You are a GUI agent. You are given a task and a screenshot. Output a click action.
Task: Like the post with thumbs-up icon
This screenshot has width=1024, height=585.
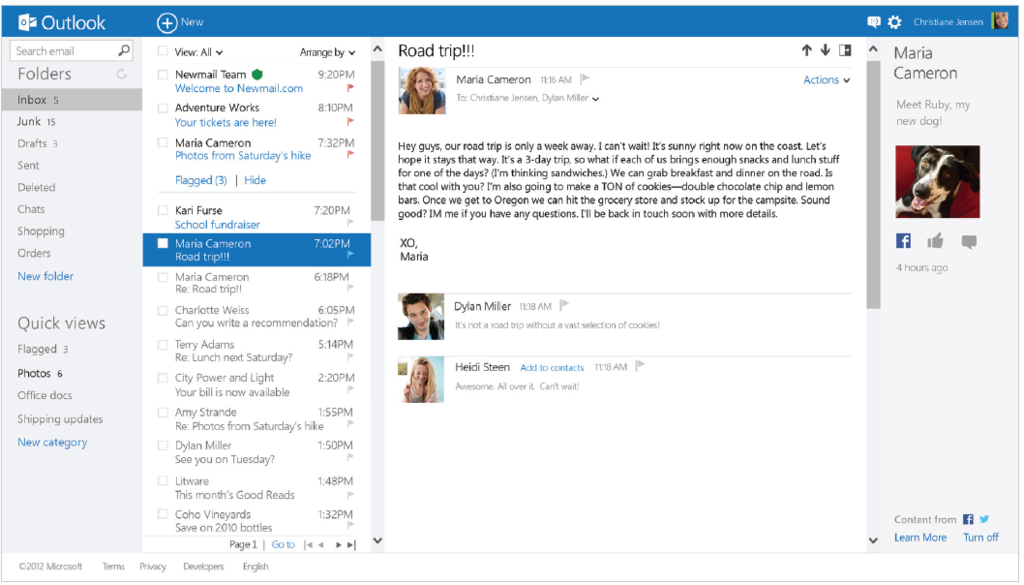[935, 242]
